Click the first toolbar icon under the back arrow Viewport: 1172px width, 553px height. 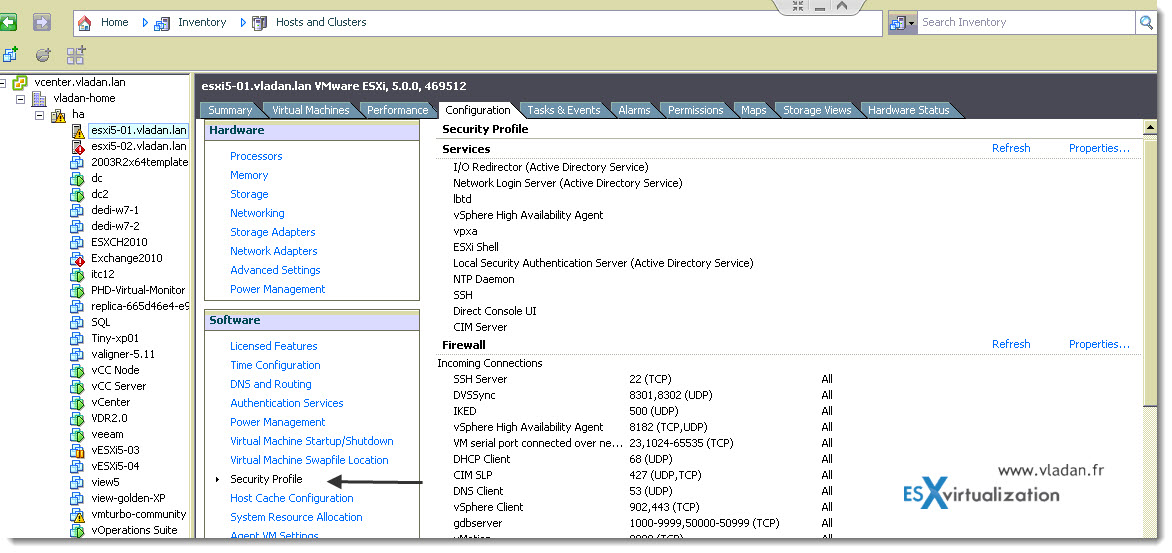(10, 55)
